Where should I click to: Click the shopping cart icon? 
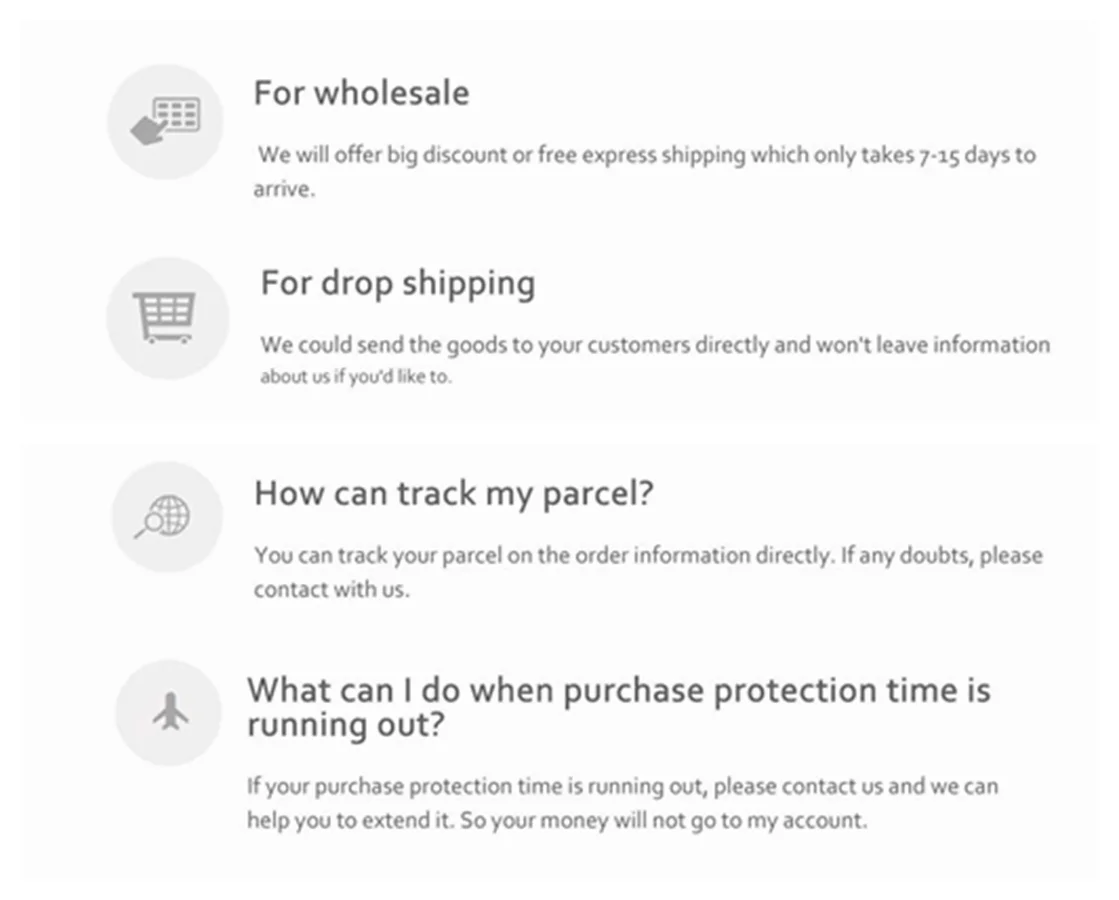click(x=165, y=318)
